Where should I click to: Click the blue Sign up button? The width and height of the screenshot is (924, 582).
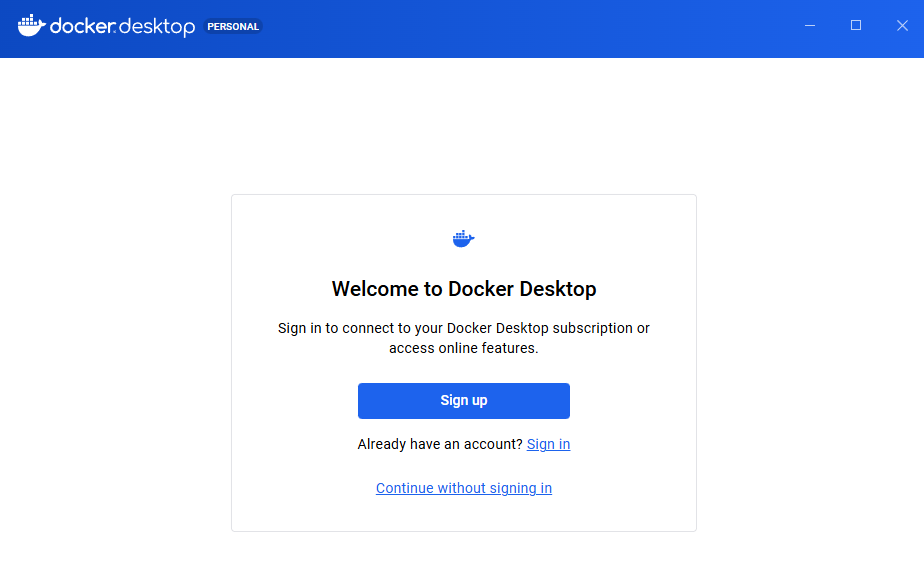pos(464,401)
